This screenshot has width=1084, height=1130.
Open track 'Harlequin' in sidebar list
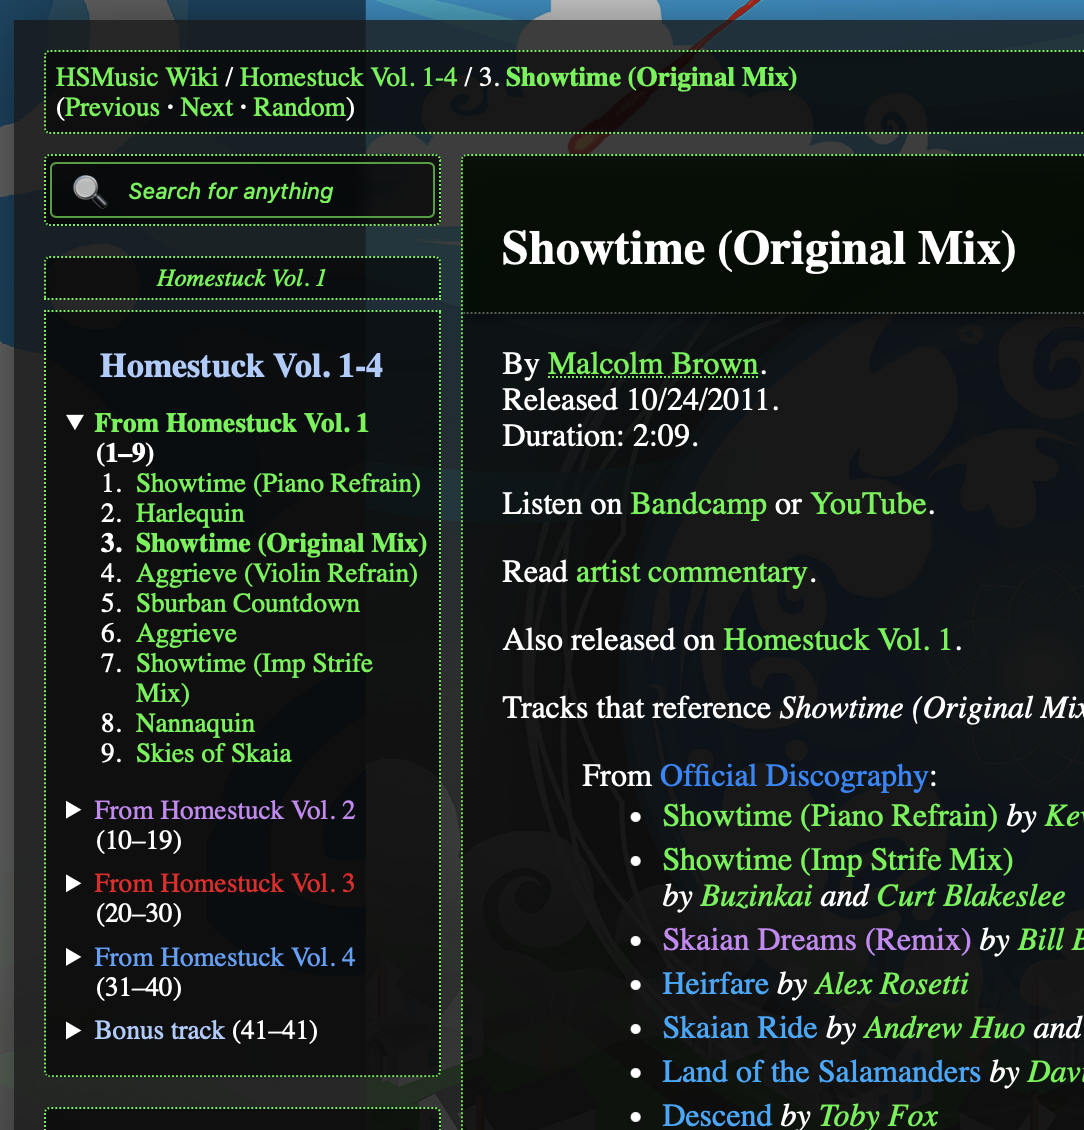coord(190,513)
